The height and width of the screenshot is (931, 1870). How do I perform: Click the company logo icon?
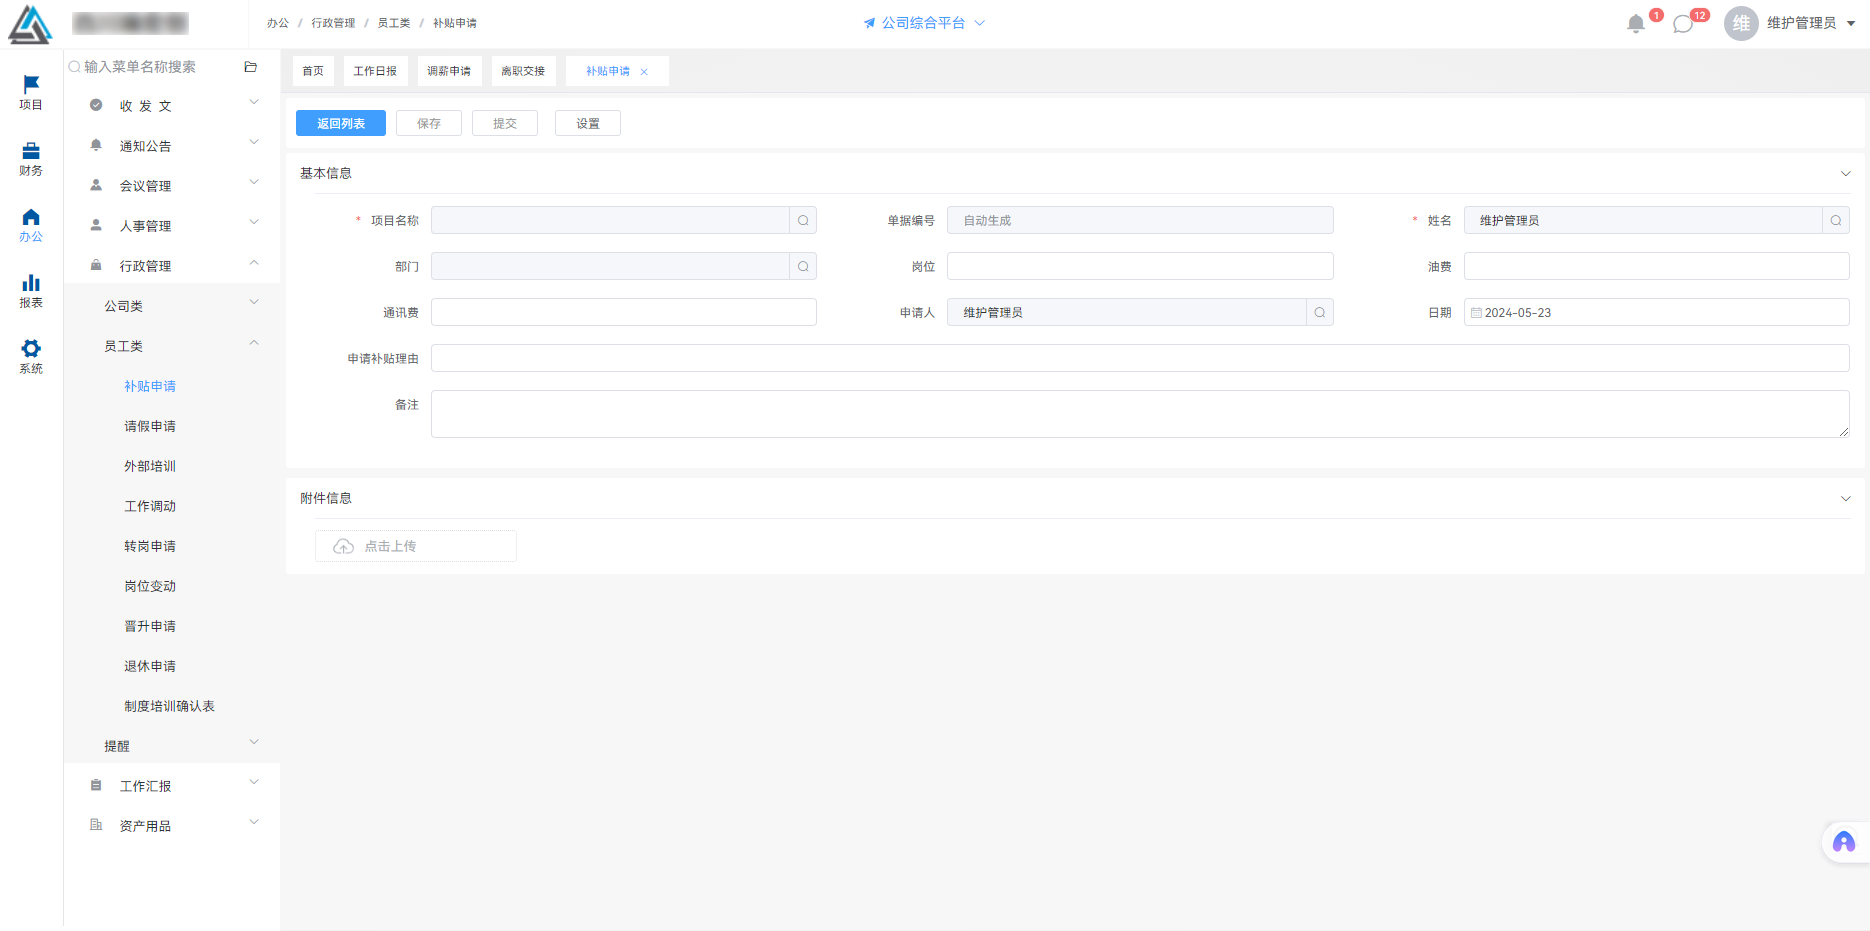pos(30,24)
